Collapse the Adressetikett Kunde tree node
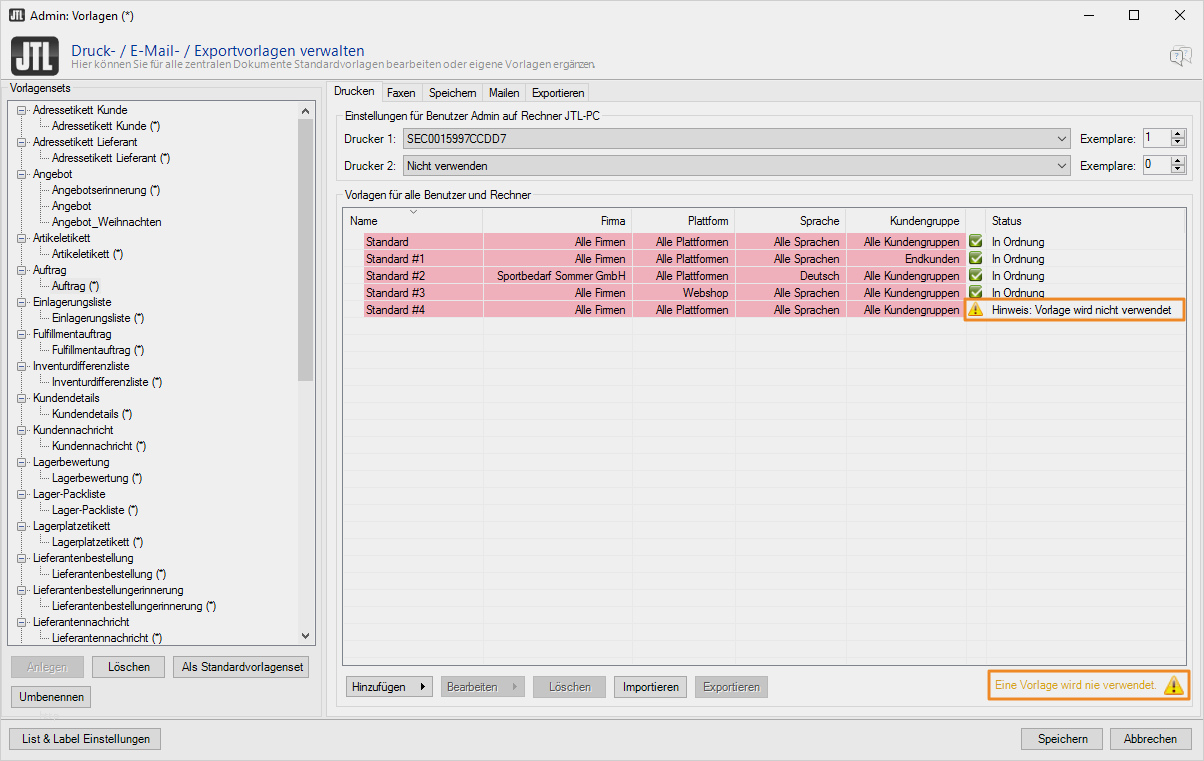Image resolution: width=1204 pixels, height=761 pixels. point(22,110)
